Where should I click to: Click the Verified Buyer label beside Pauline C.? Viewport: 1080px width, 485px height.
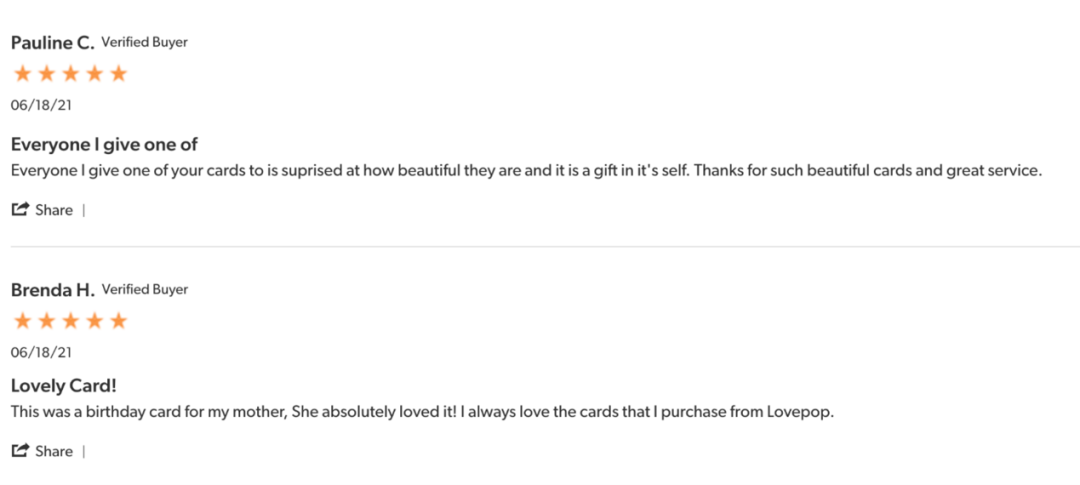click(145, 42)
